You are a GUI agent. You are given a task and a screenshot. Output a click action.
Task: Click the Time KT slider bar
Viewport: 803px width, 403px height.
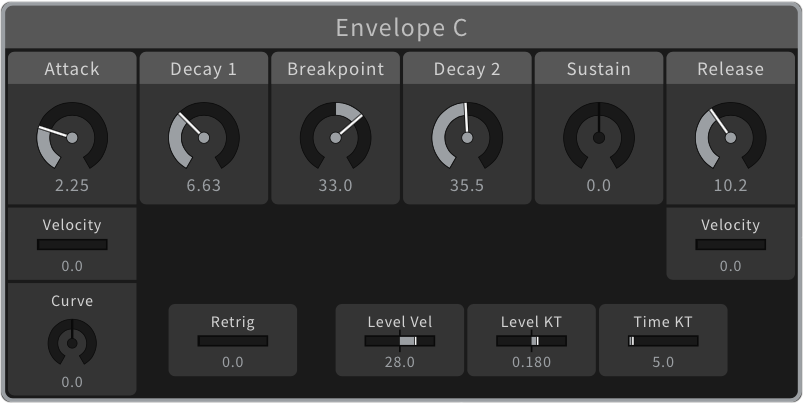tap(663, 341)
